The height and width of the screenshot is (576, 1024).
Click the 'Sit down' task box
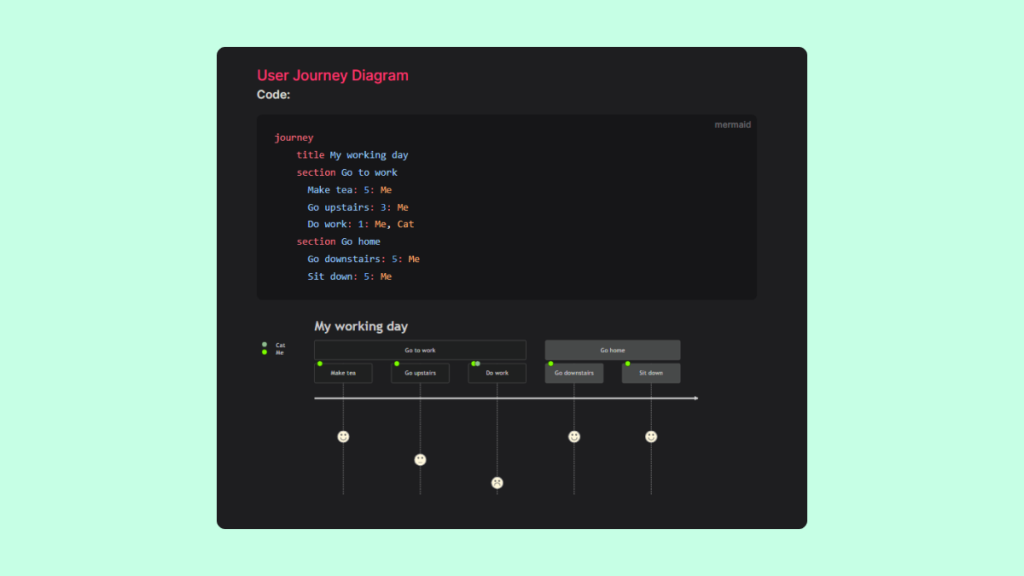tap(651, 373)
